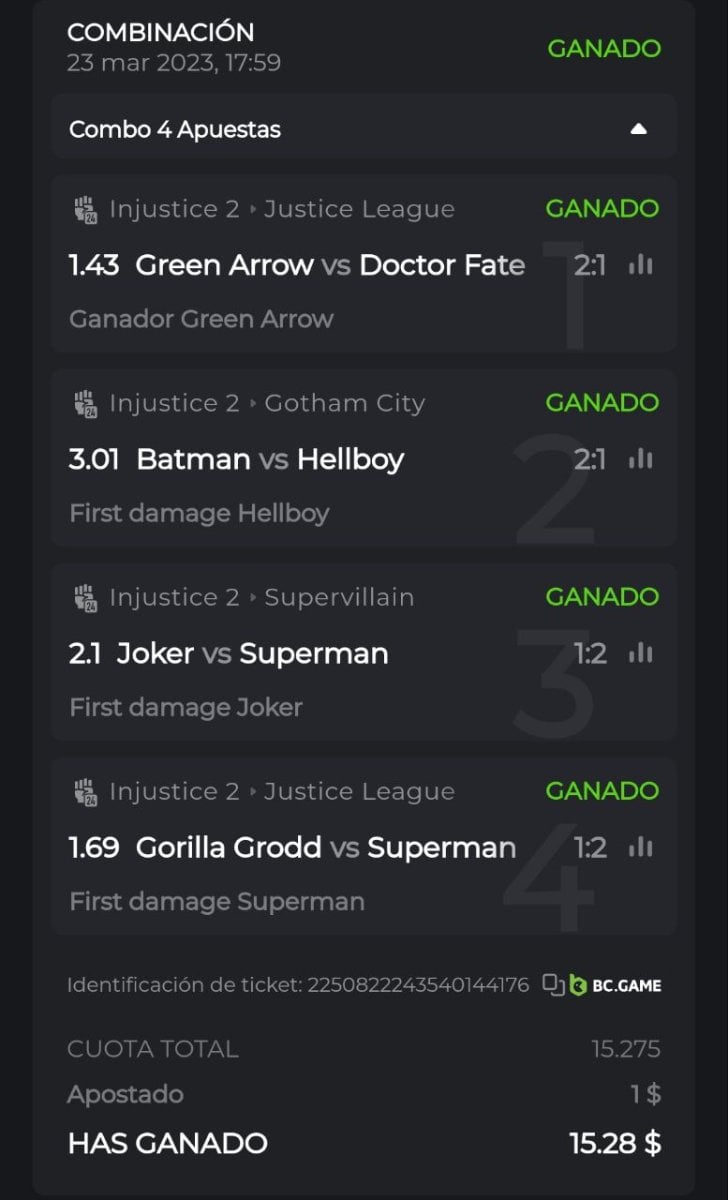Click the Combo 4 Apuestas header

coord(175,129)
